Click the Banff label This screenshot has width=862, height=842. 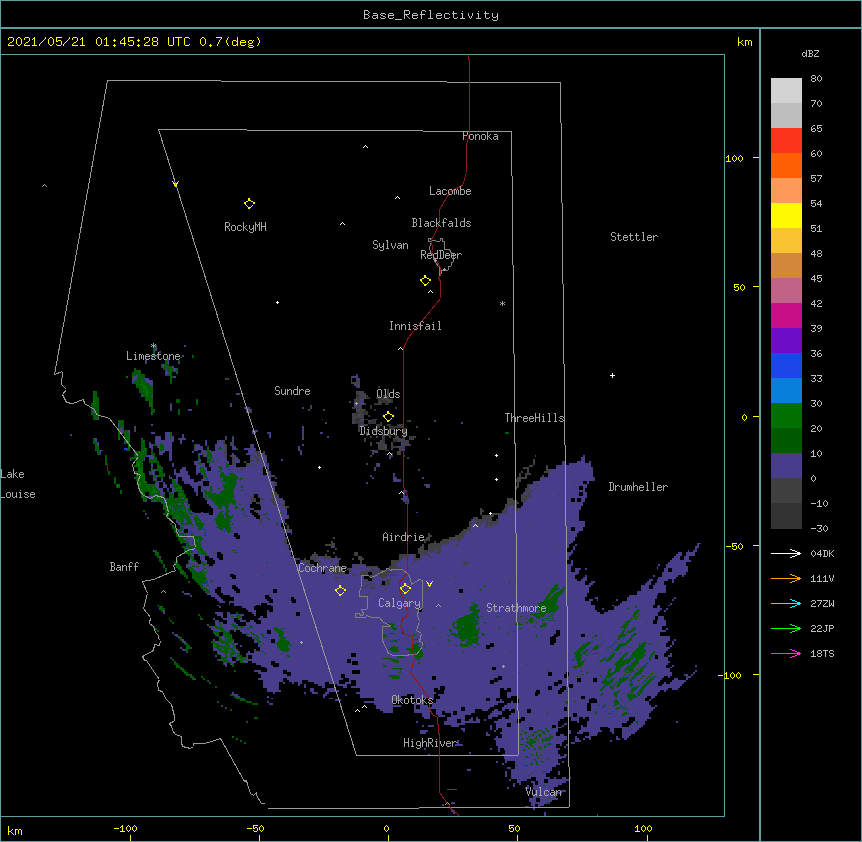(x=124, y=567)
